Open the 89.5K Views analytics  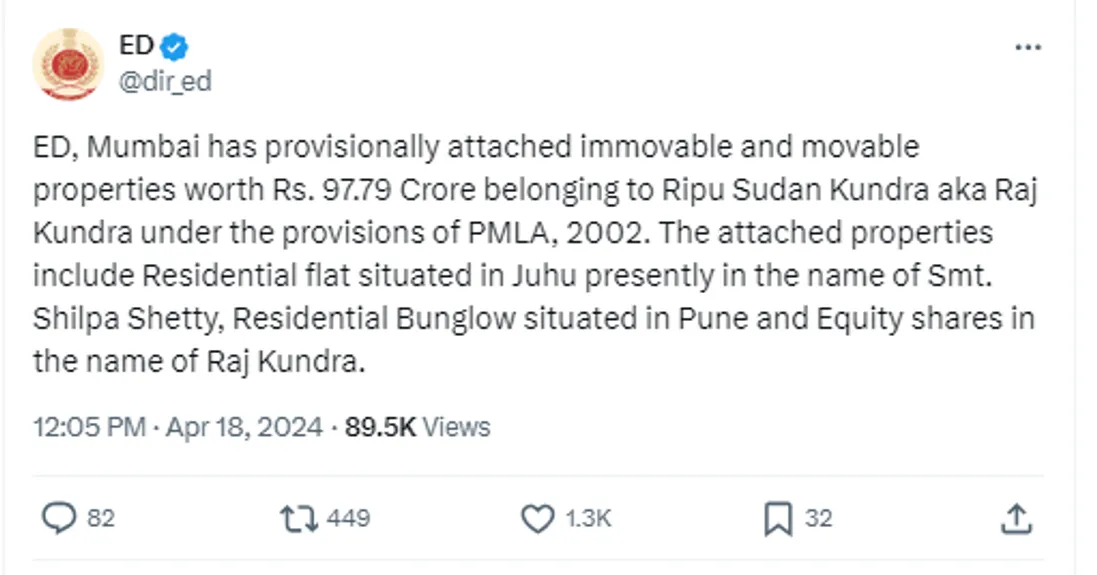417,428
